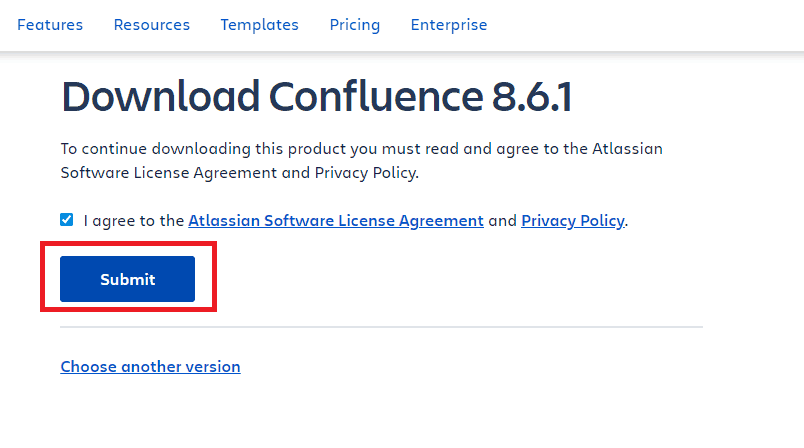
Task: Click the word "and" between the agreement links
Action: (502, 221)
